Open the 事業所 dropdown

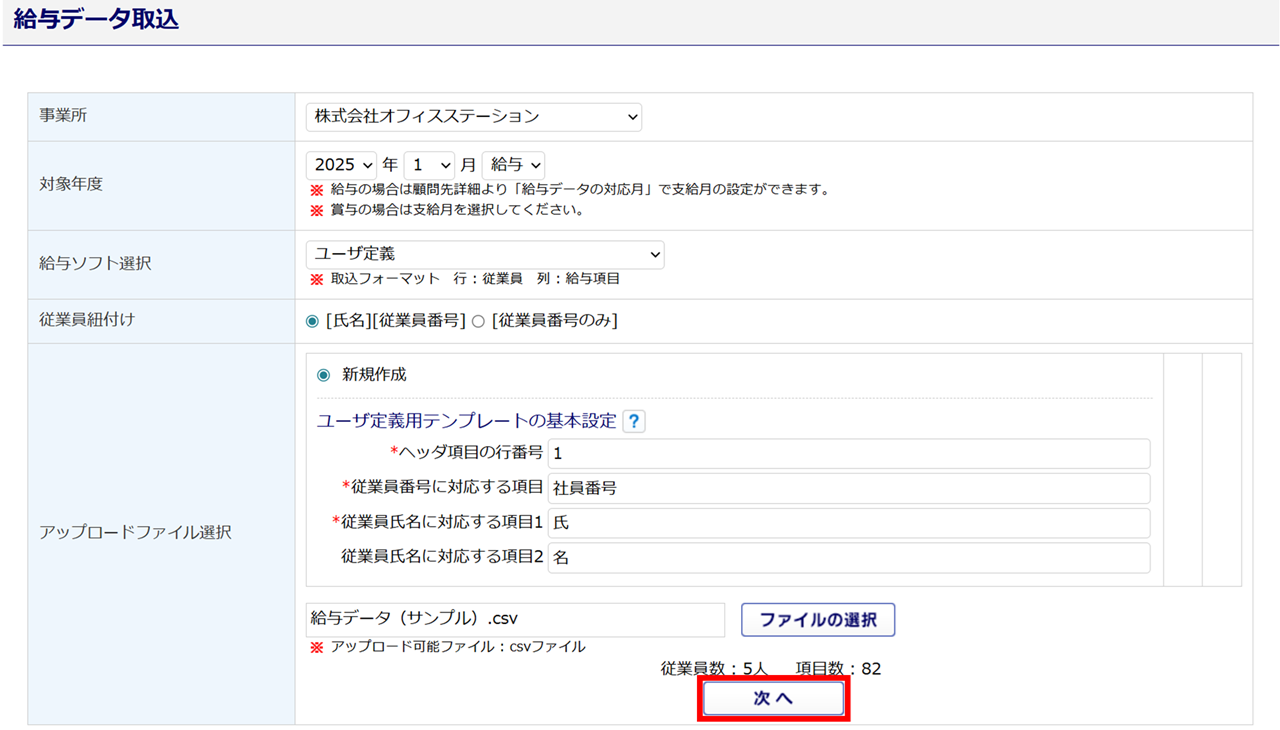point(473,117)
